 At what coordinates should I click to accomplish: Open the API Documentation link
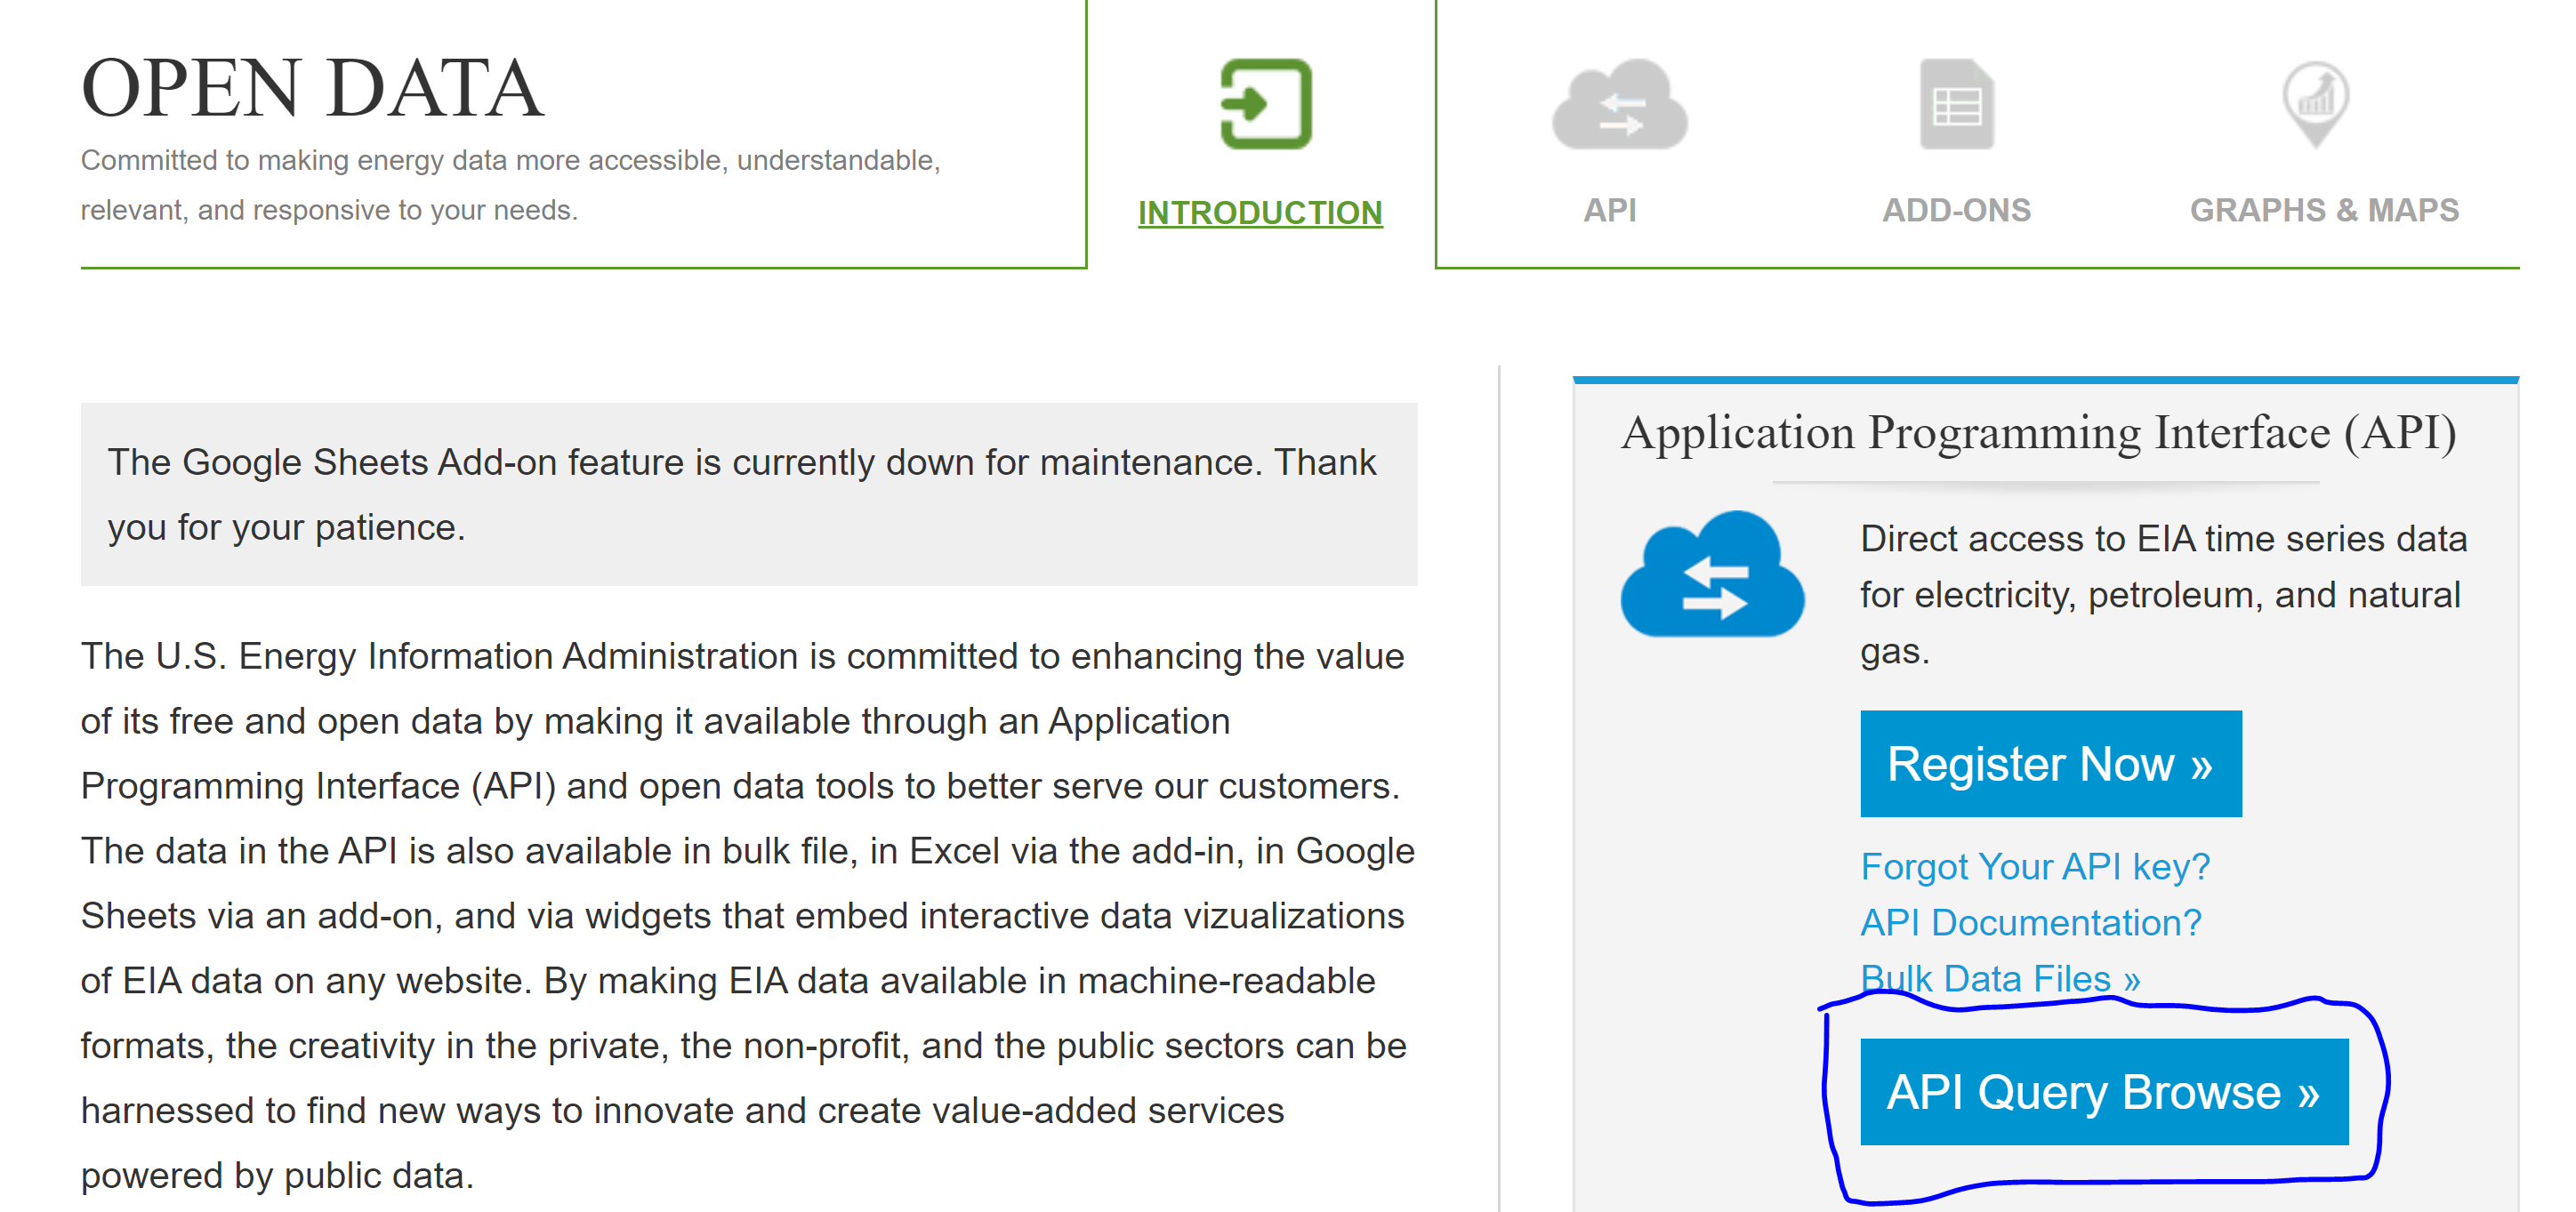coord(2030,922)
